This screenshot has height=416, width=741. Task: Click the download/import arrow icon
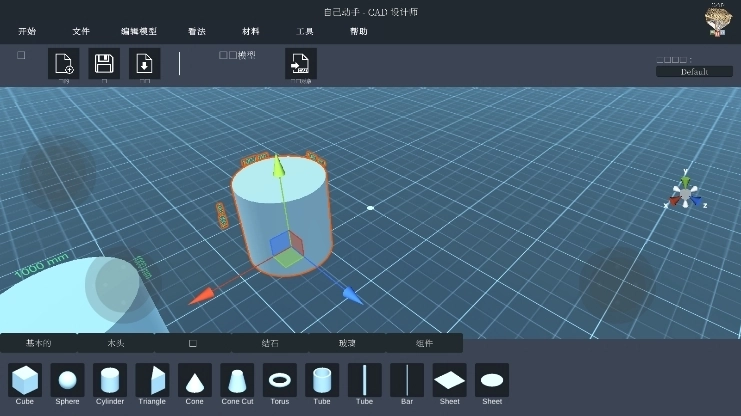point(144,64)
